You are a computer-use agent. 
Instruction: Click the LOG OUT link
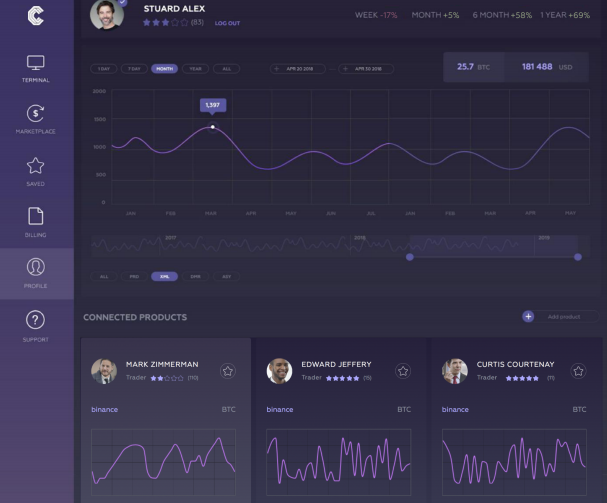pyautogui.click(x=227, y=23)
